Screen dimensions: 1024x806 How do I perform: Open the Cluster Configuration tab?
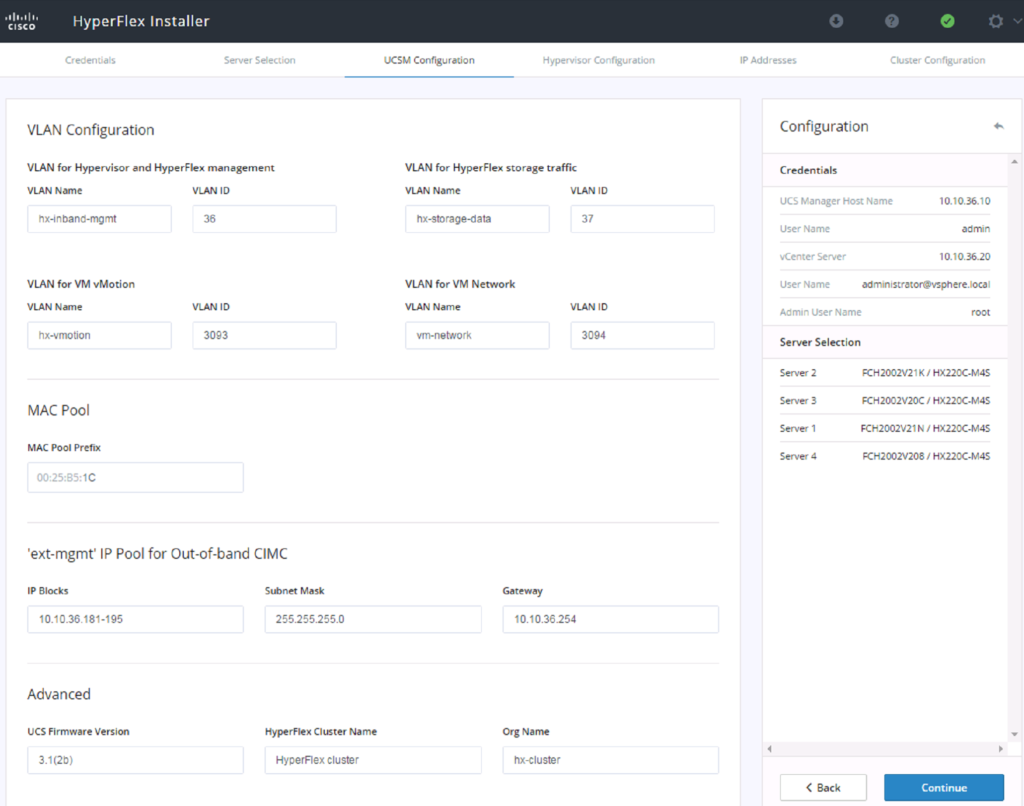coord(937,60)
